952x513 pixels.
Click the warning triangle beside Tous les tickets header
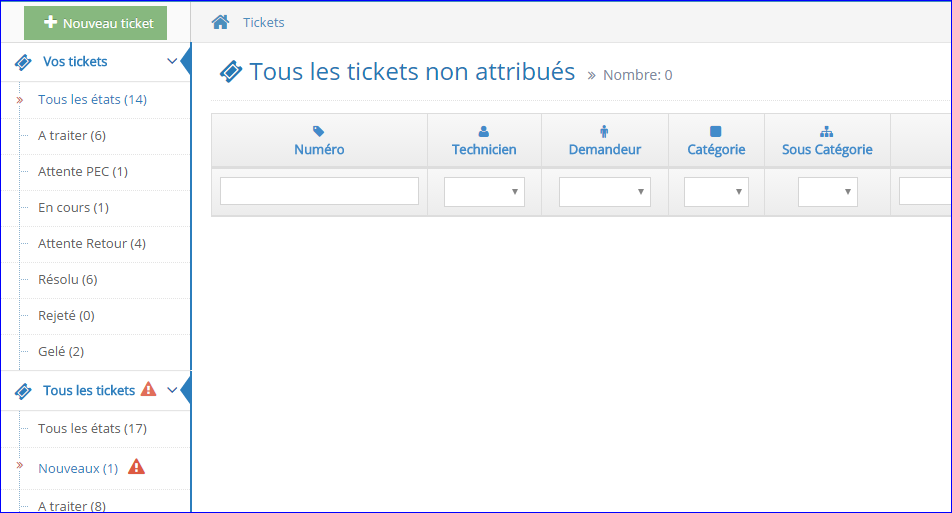pos(149,390)
